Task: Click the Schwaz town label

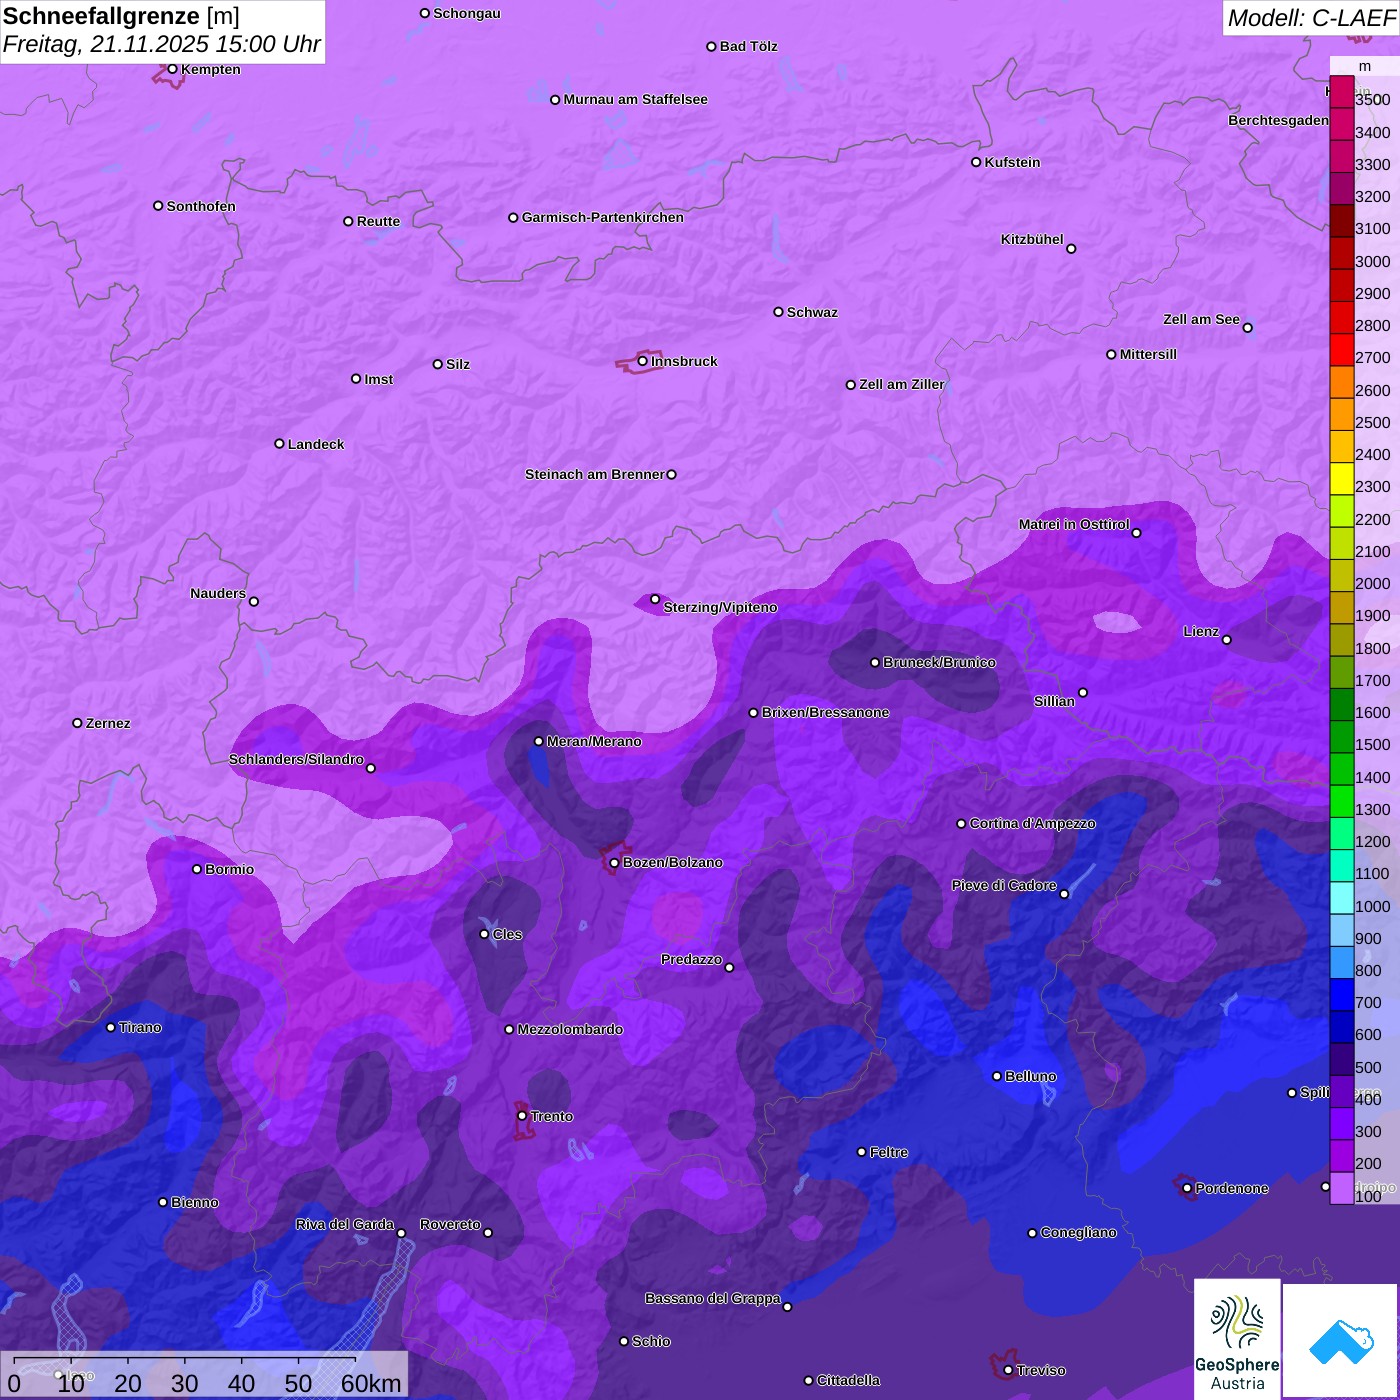Action: pos(812,312)
